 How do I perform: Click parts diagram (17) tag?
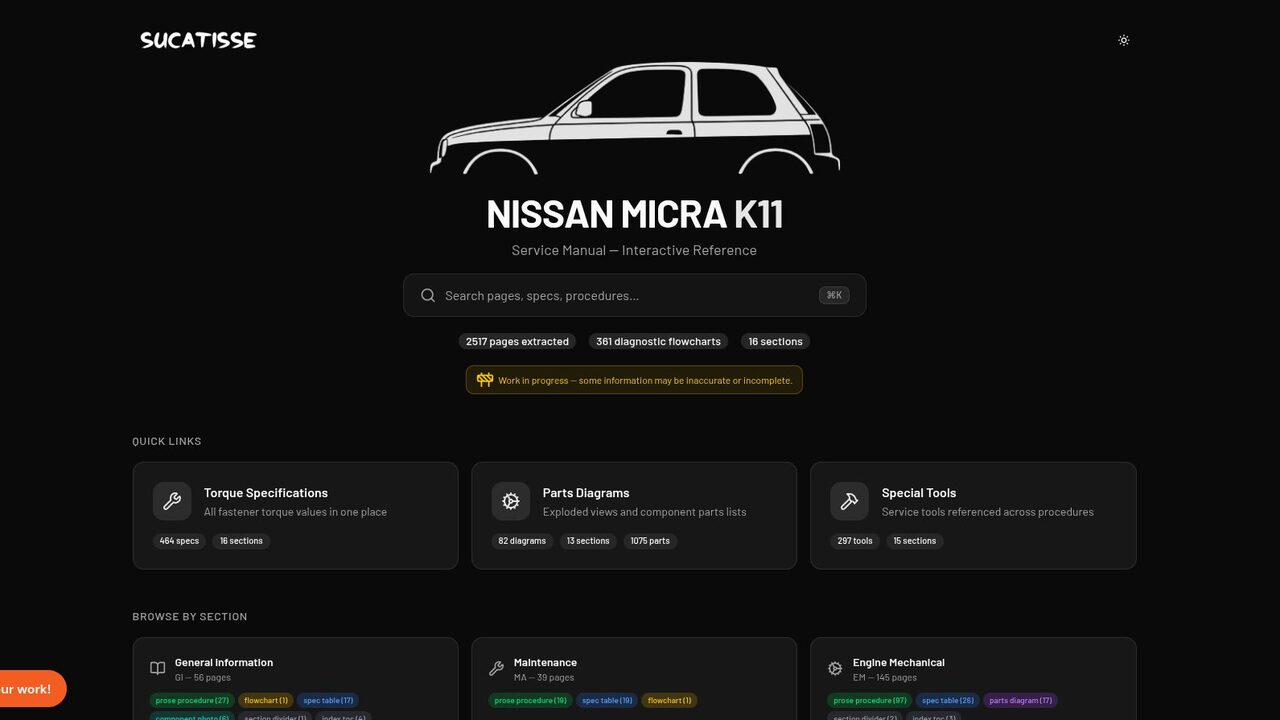coord(1020,700)
